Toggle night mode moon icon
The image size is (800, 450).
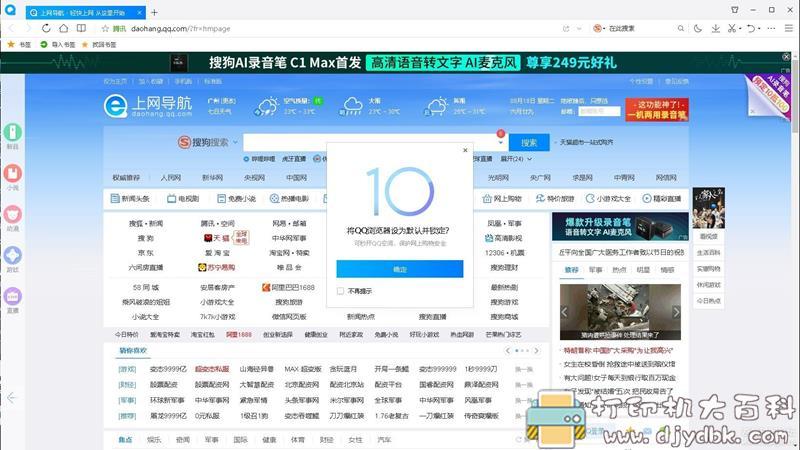coord(698,29)
